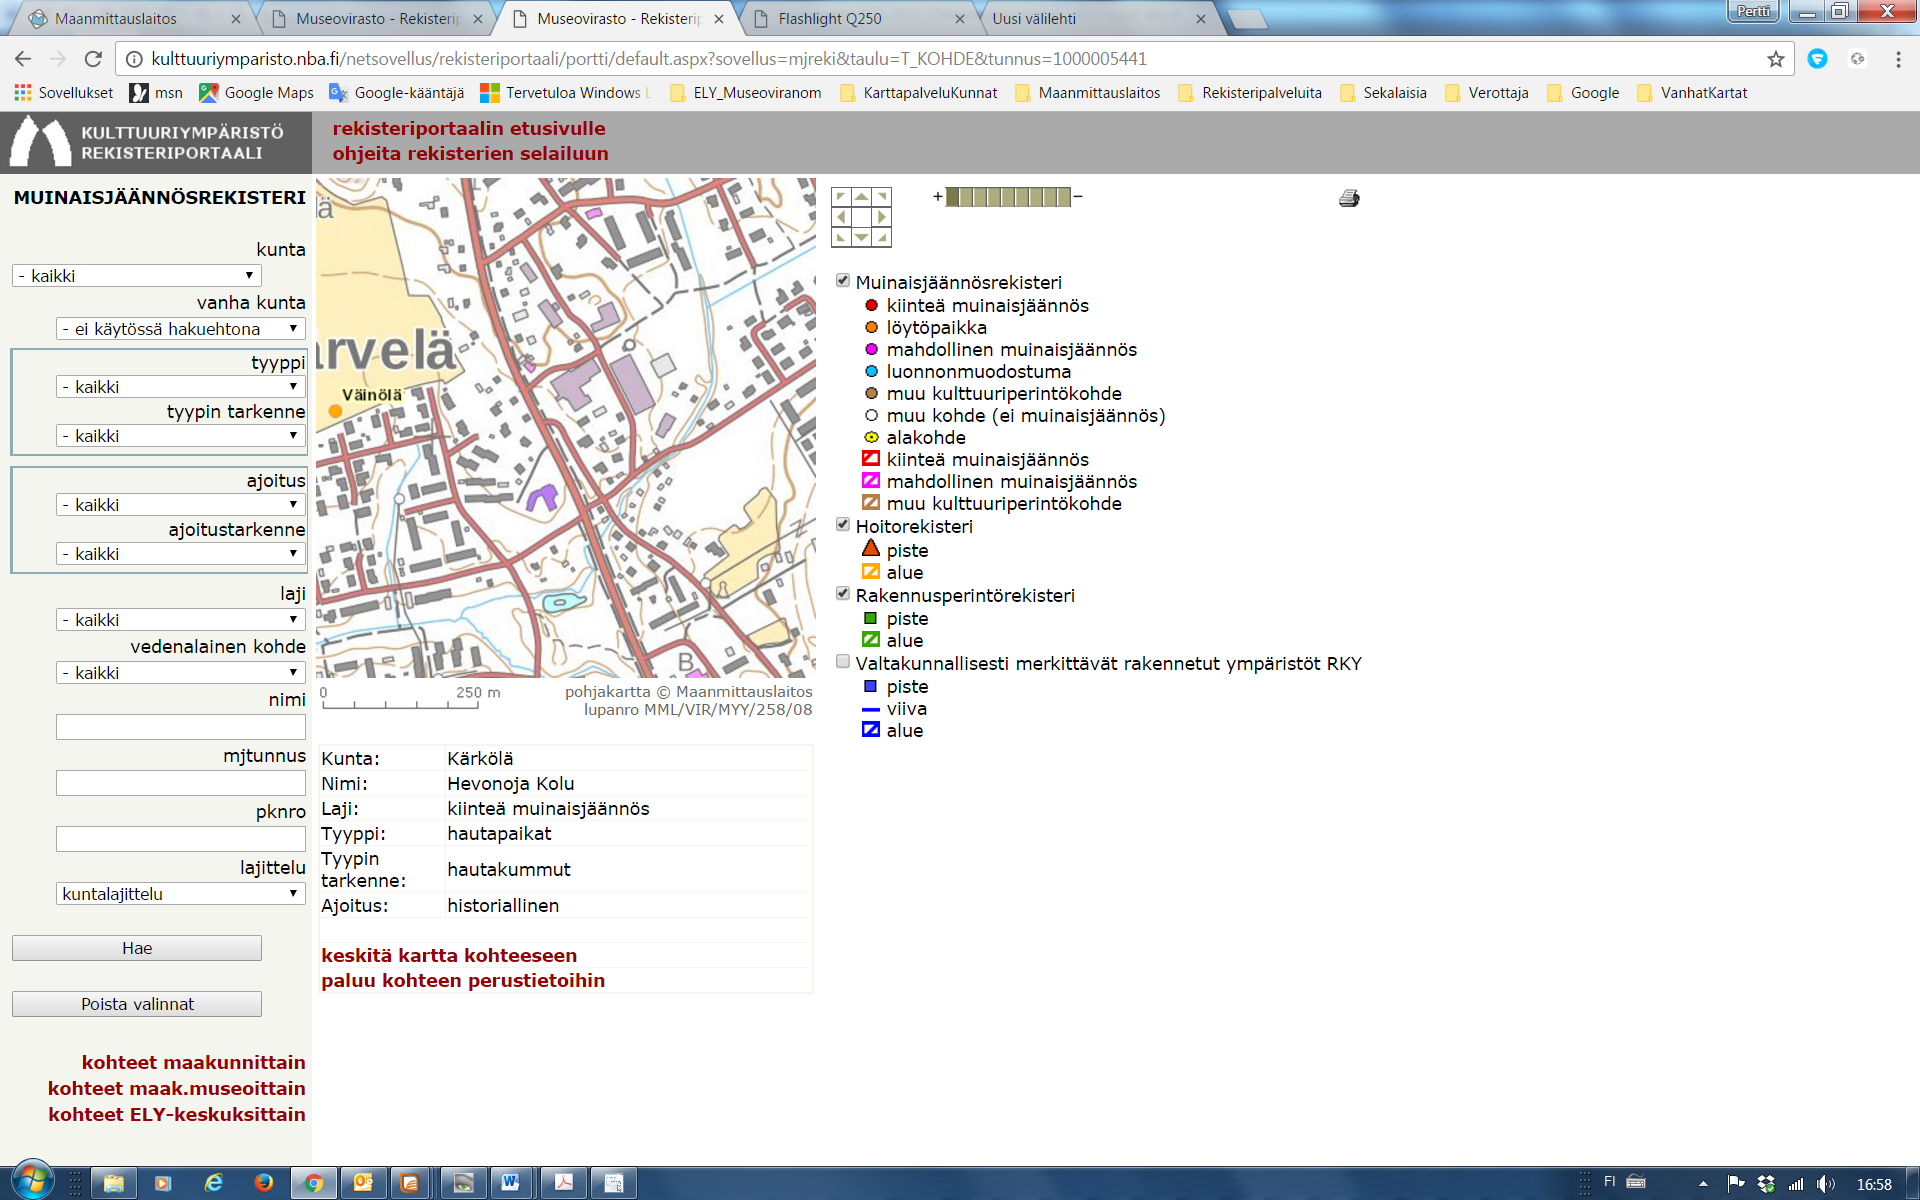Open the tyyppi dropdown

(181, 387)
